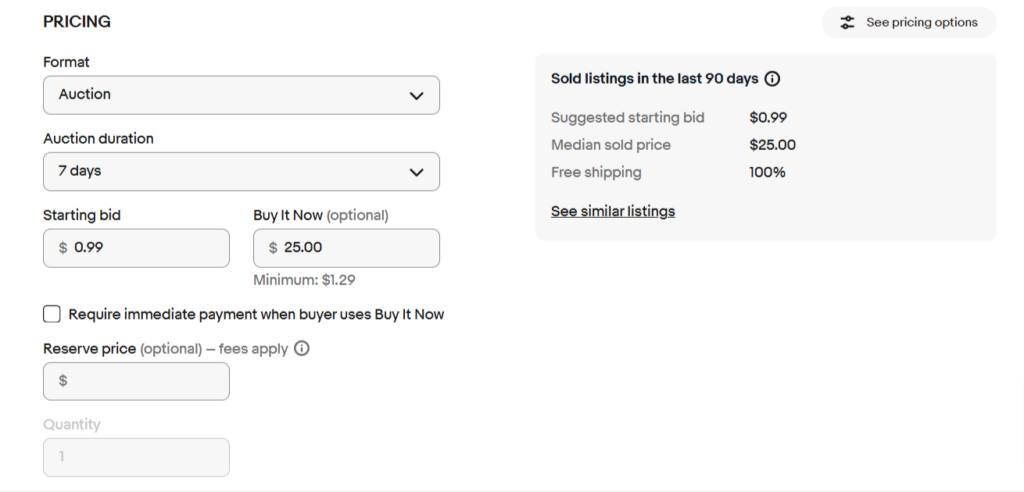Click the dollar sign in Starting bid
This screenshot has height=492, width=1024.
click(63, 248)
